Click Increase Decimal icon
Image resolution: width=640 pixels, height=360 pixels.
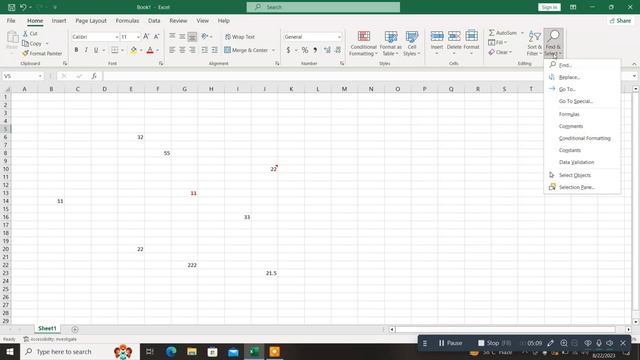(327, 50)
